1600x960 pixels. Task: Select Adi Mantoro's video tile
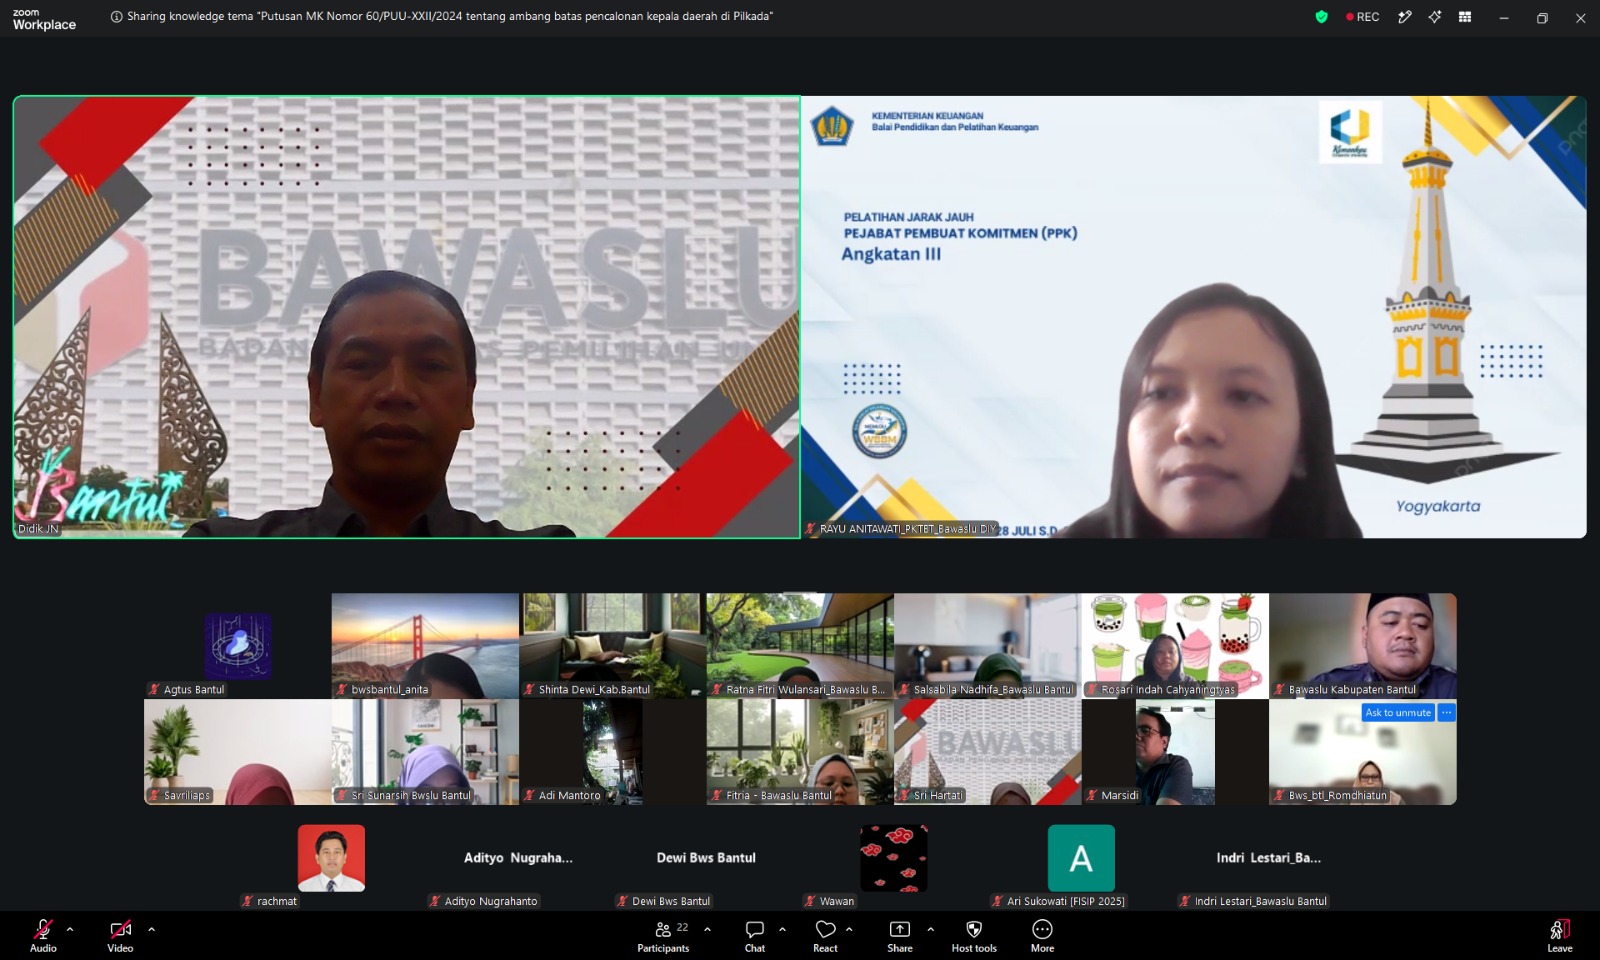[613, 752]
